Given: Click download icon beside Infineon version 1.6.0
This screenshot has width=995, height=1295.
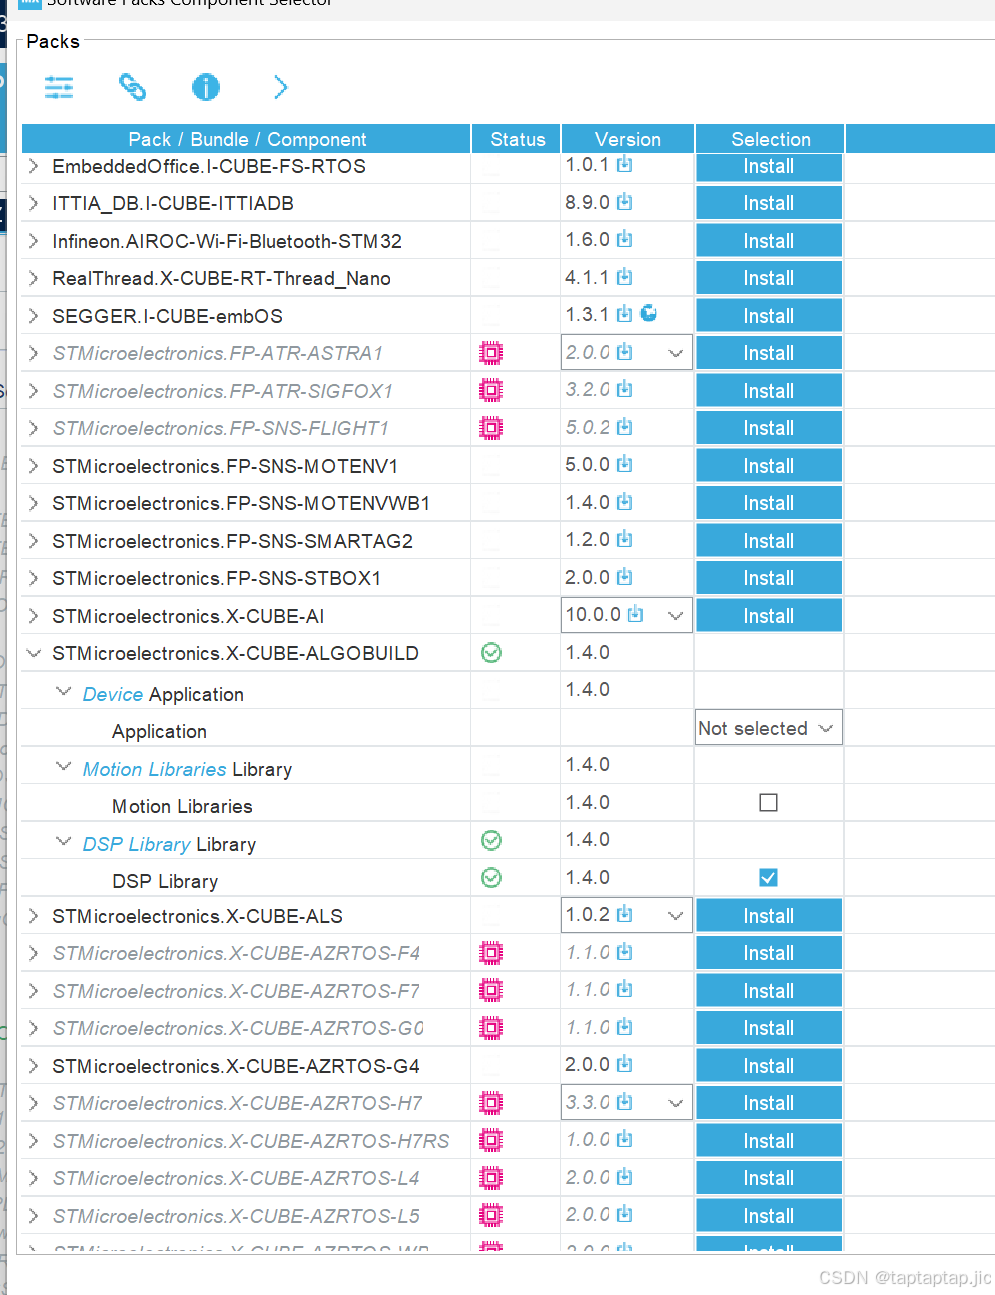Looking at the screenshot, I should coord(625,239).
